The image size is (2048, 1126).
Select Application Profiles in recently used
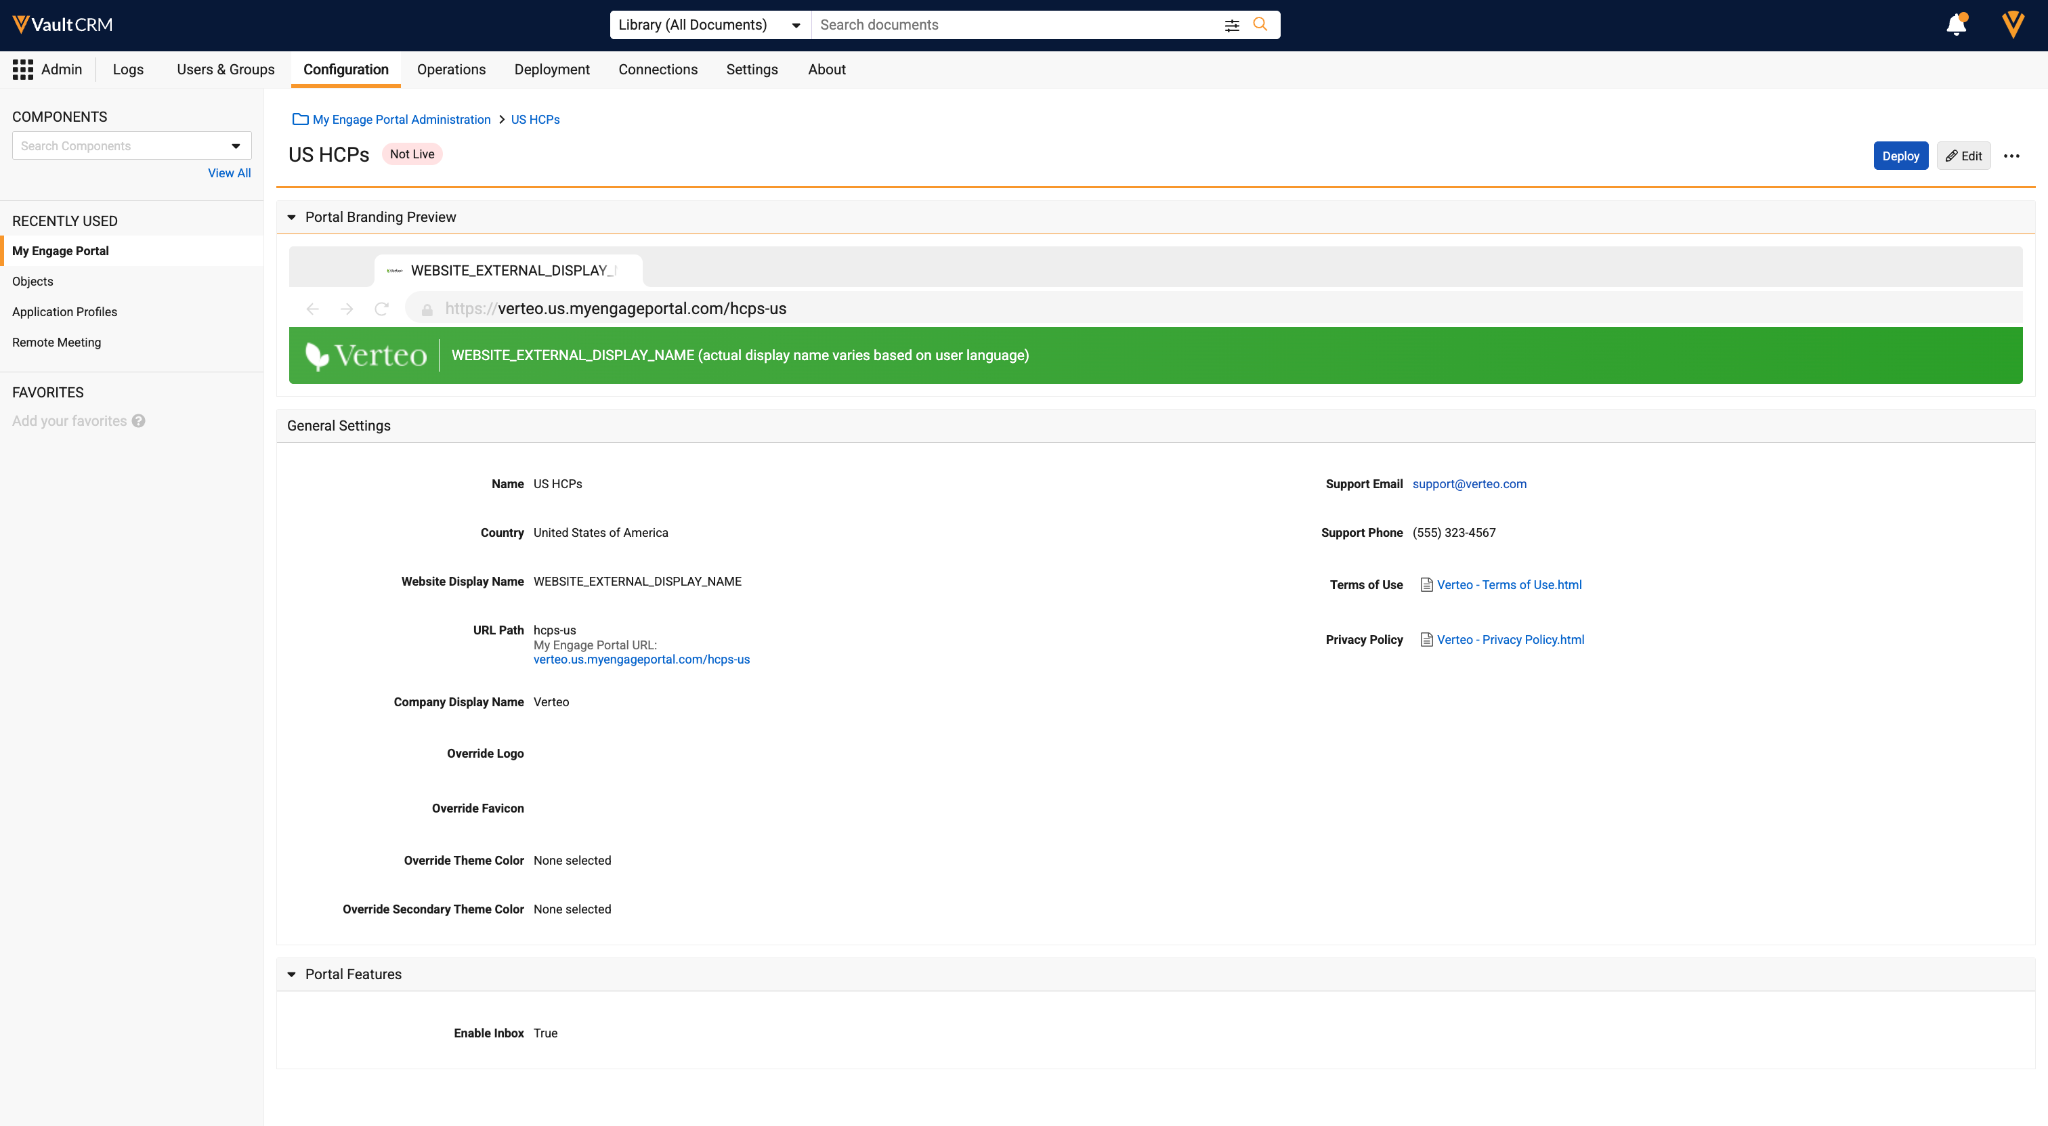(132, 312)
